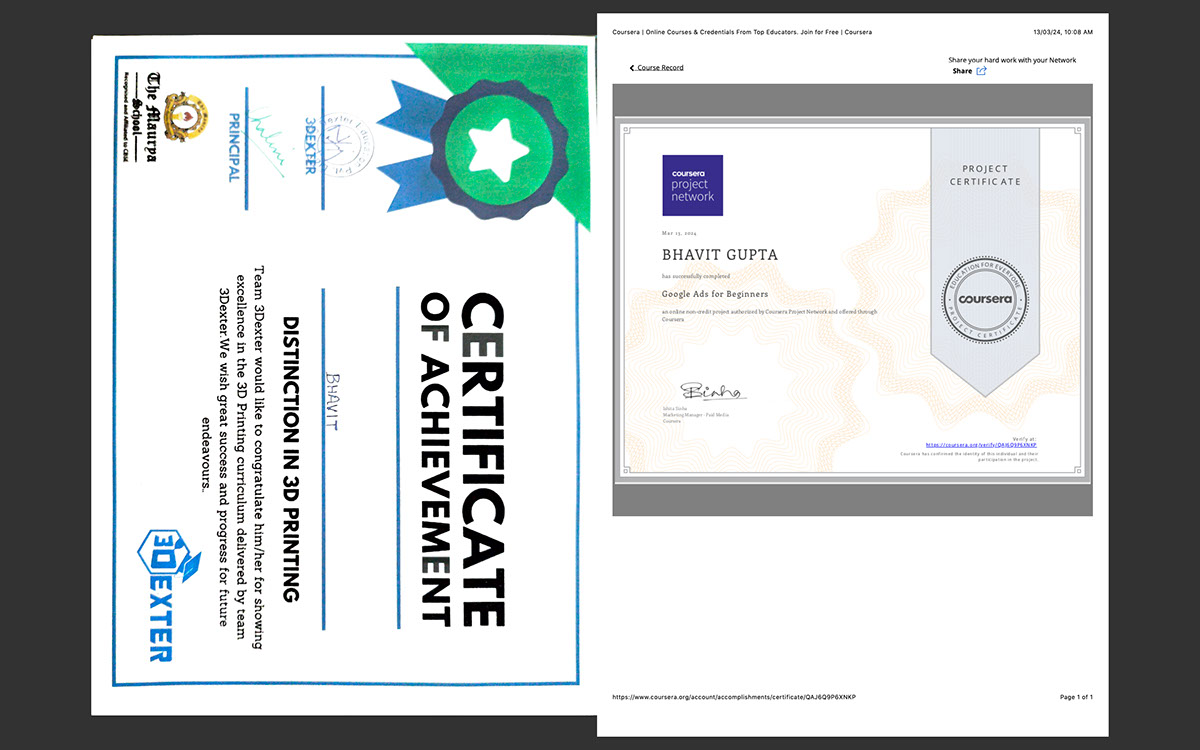Viewport: 1200px width, 750px height.
Task: Click 'Coursera has confirmed the identity' statement
Action: (x=969, y=457)
